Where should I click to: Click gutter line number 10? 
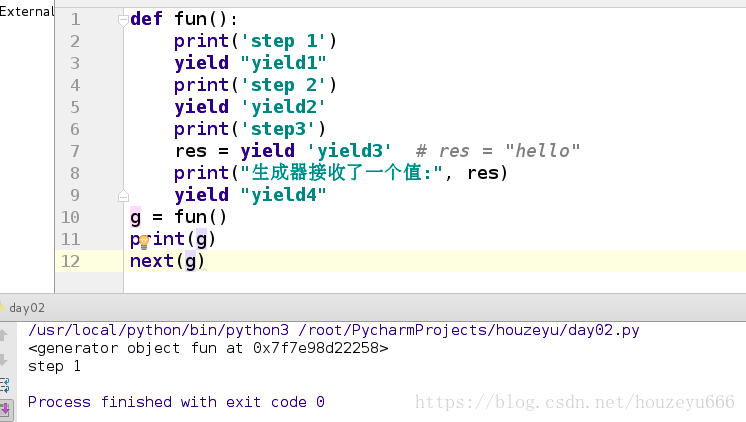point(70,217)
